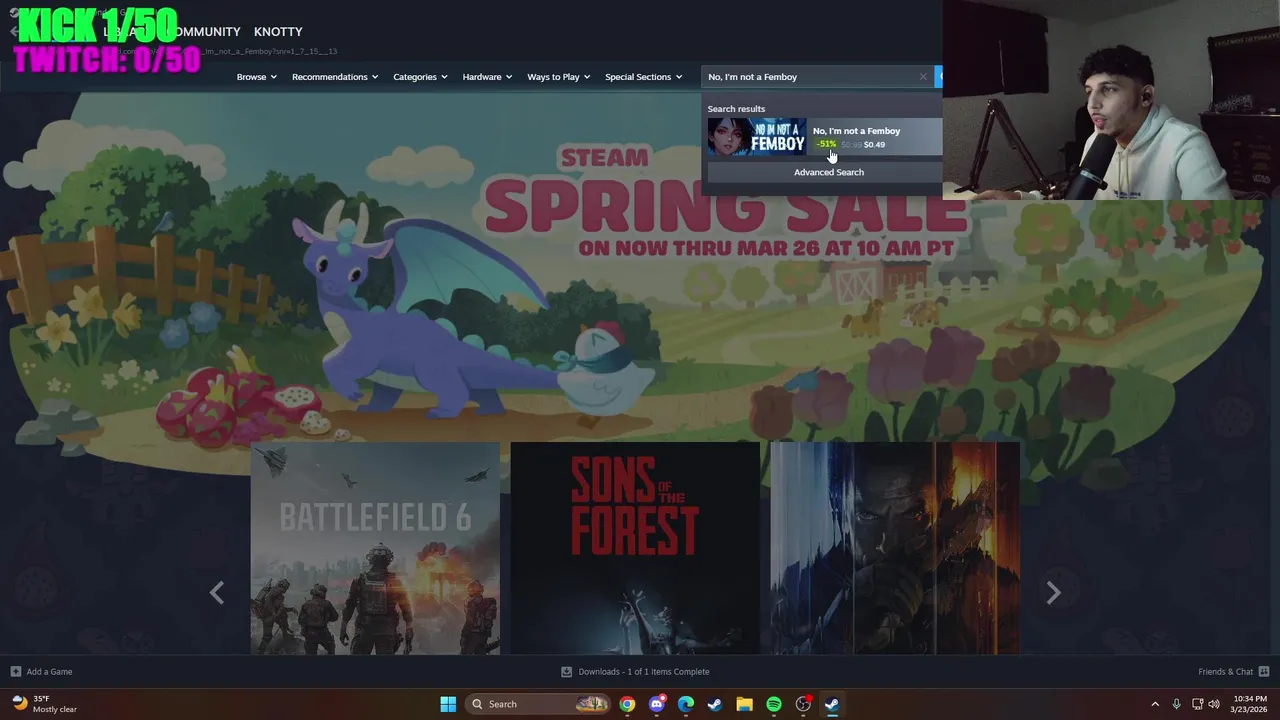Expand the Hardware menu

pos(487,77)
